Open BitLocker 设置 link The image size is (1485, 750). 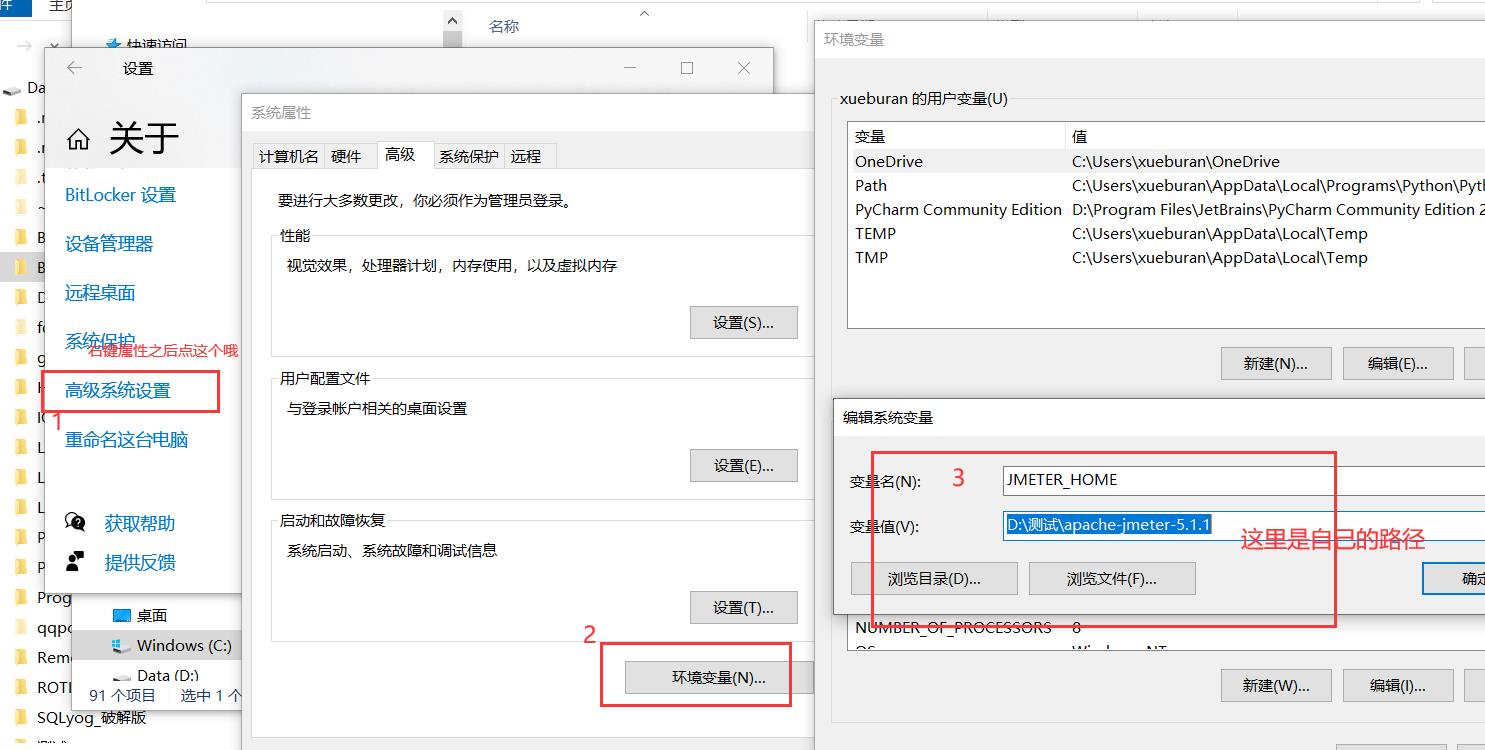click(x=120, y=195)
